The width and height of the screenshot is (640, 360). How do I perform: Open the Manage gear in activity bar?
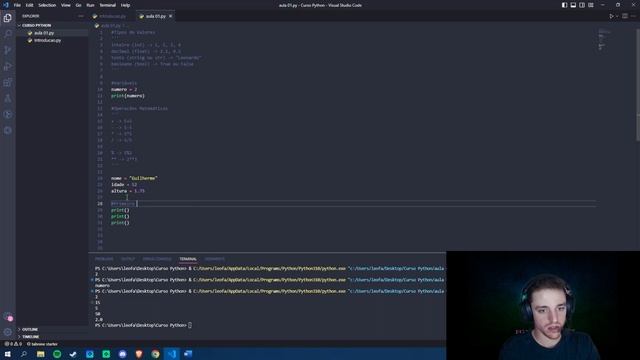pos(8,332)
